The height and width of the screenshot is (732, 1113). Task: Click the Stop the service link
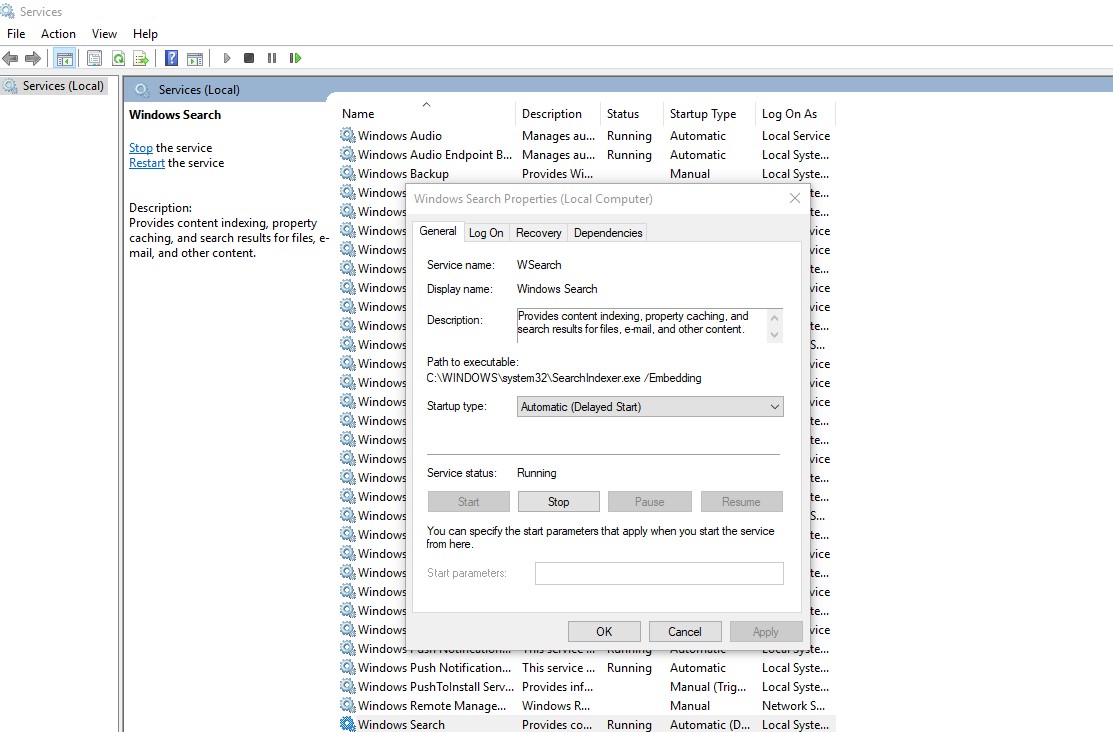click(141, 148)
